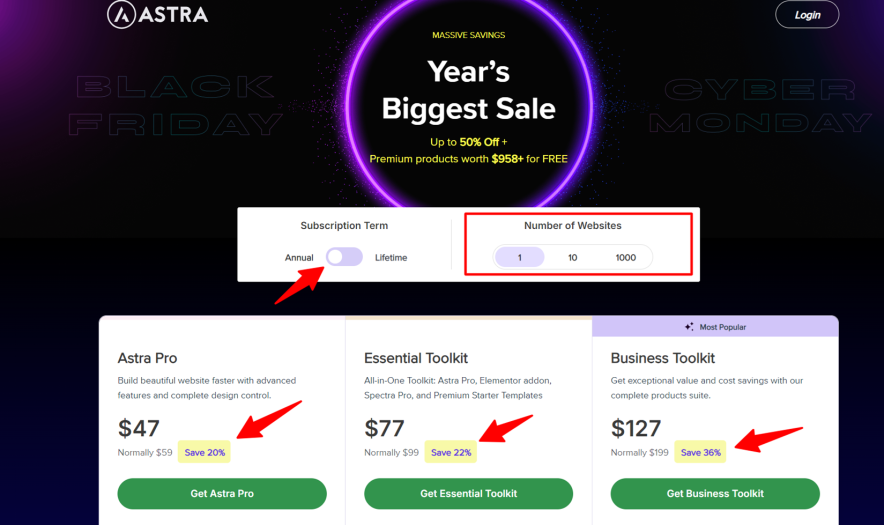Image resolution: width=884 pixels, height=525 pixels.
Task: Click the Get Astra Pro button
Action: 222,493
